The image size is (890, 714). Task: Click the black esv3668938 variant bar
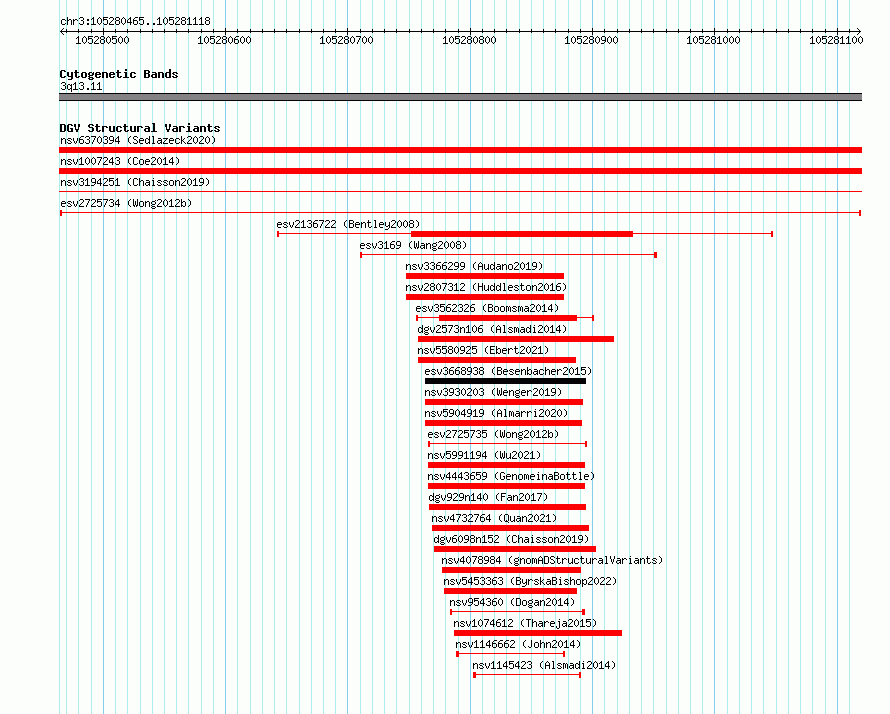[505, 381]
